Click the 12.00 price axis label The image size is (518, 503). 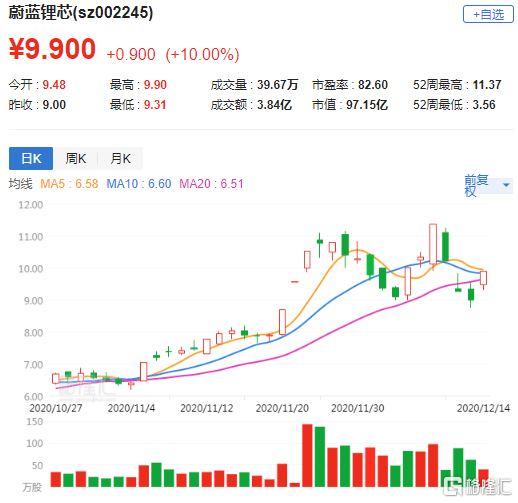coord(31,205)
